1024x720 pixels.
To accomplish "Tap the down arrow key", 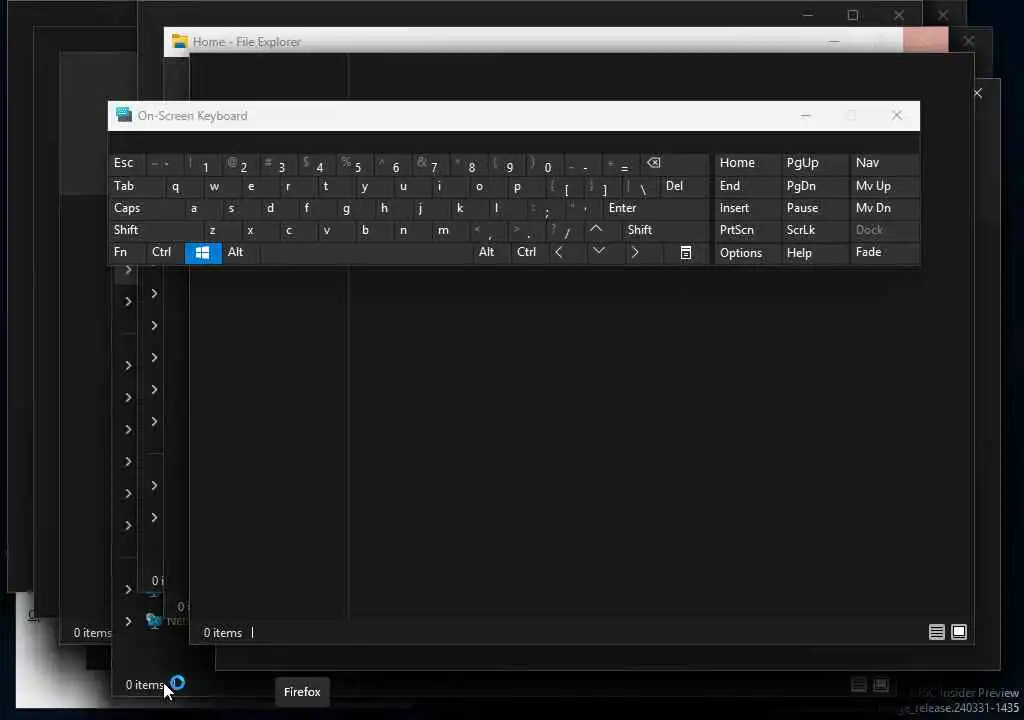I will [x=599, y=252].
